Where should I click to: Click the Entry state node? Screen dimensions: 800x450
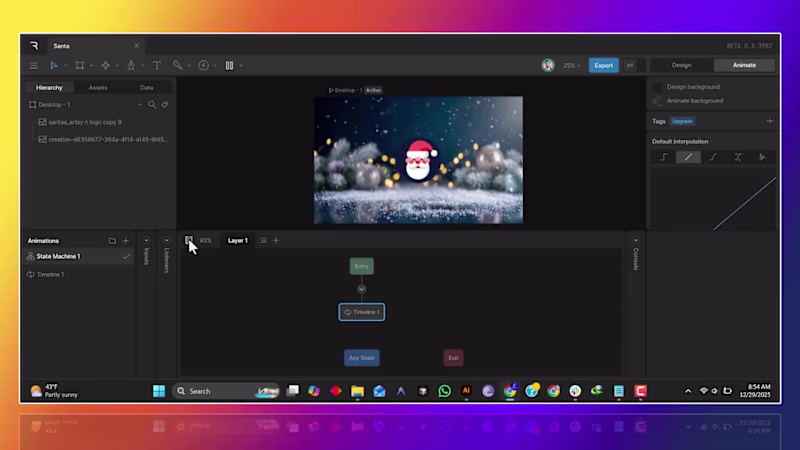362,266
